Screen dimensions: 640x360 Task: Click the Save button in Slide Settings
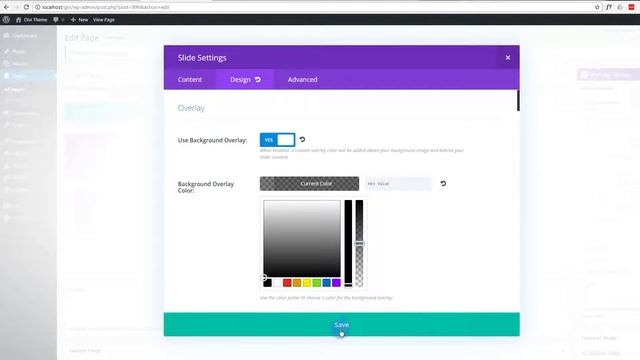point(342,324)
